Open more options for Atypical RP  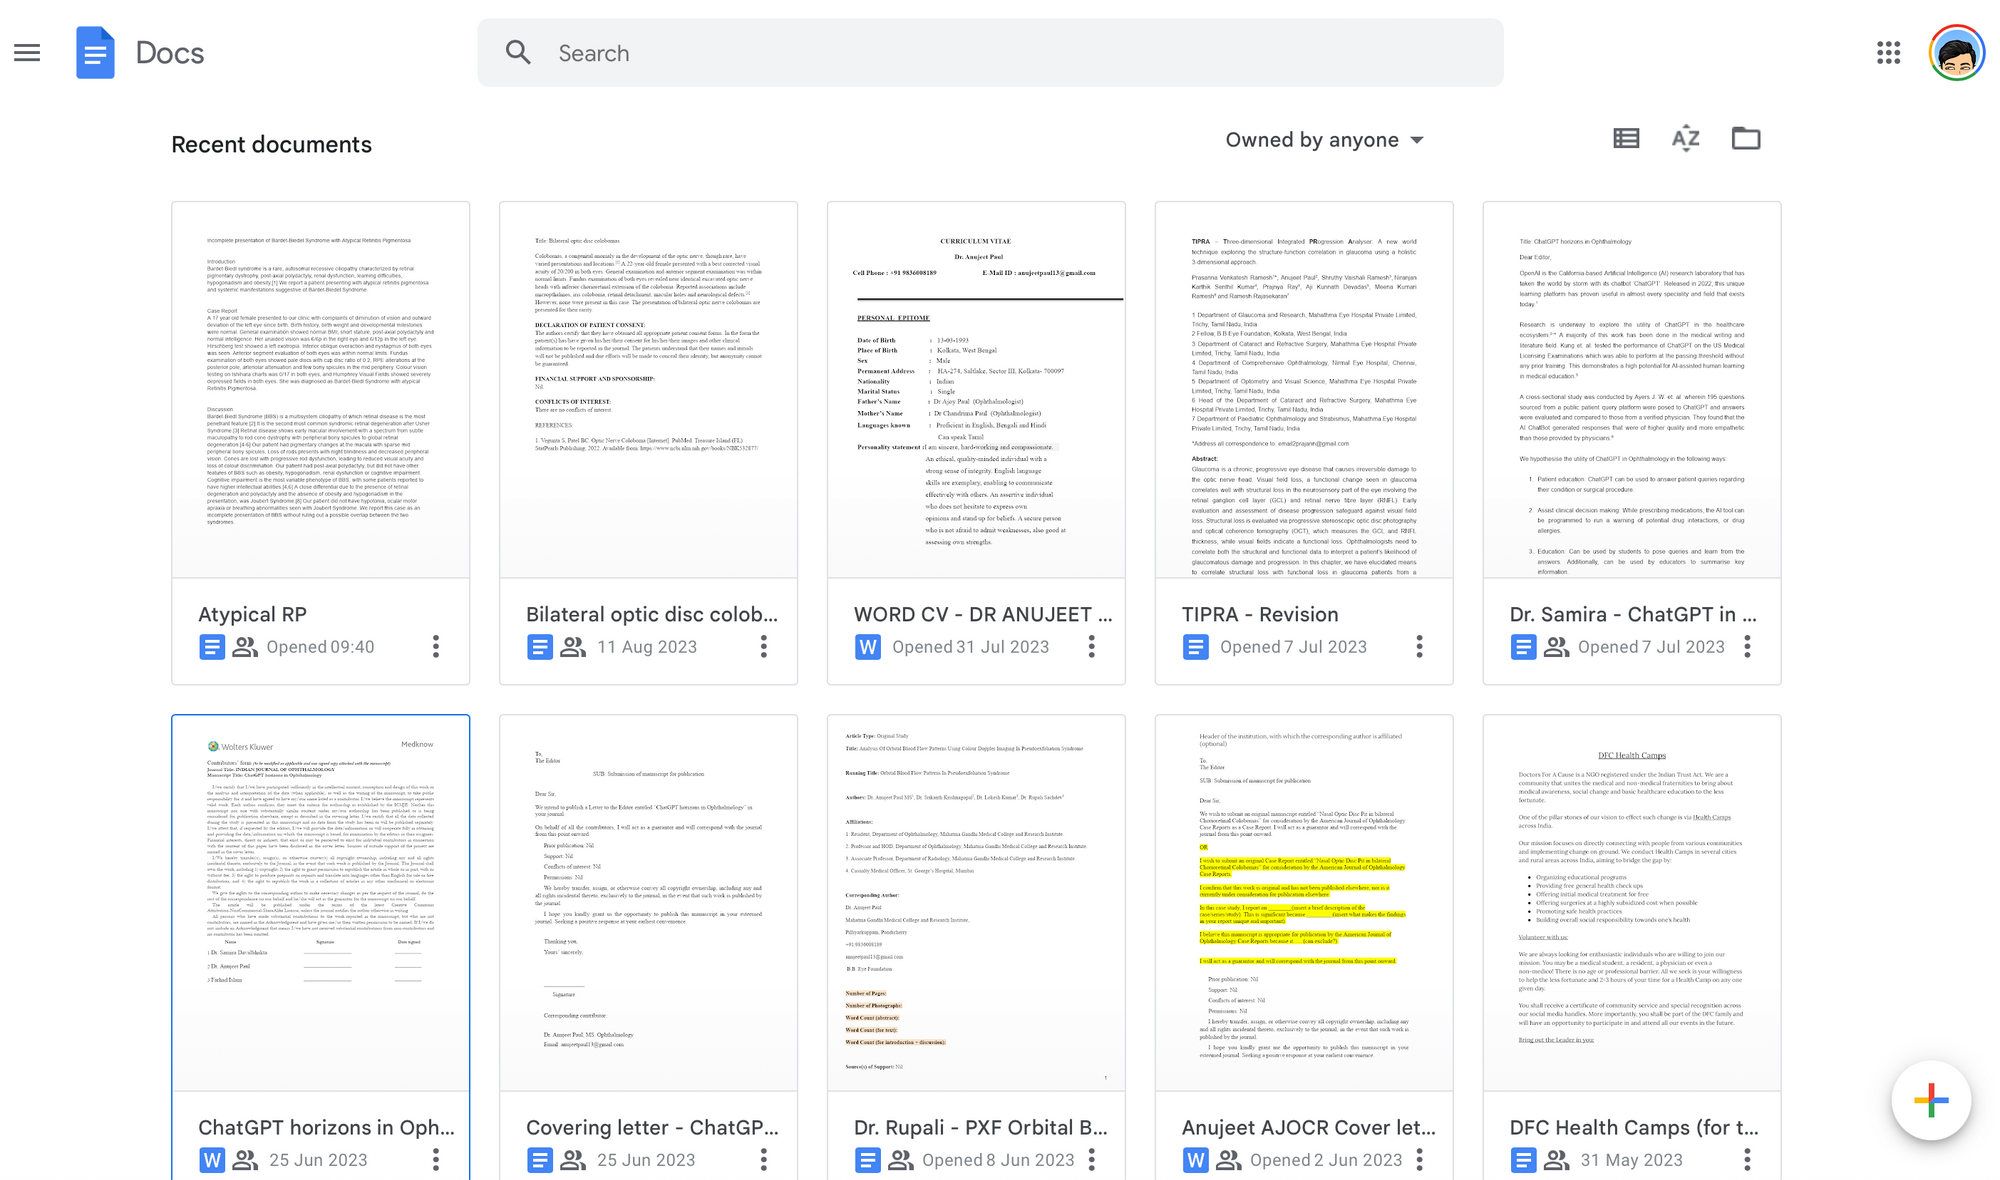coord(436,647)
